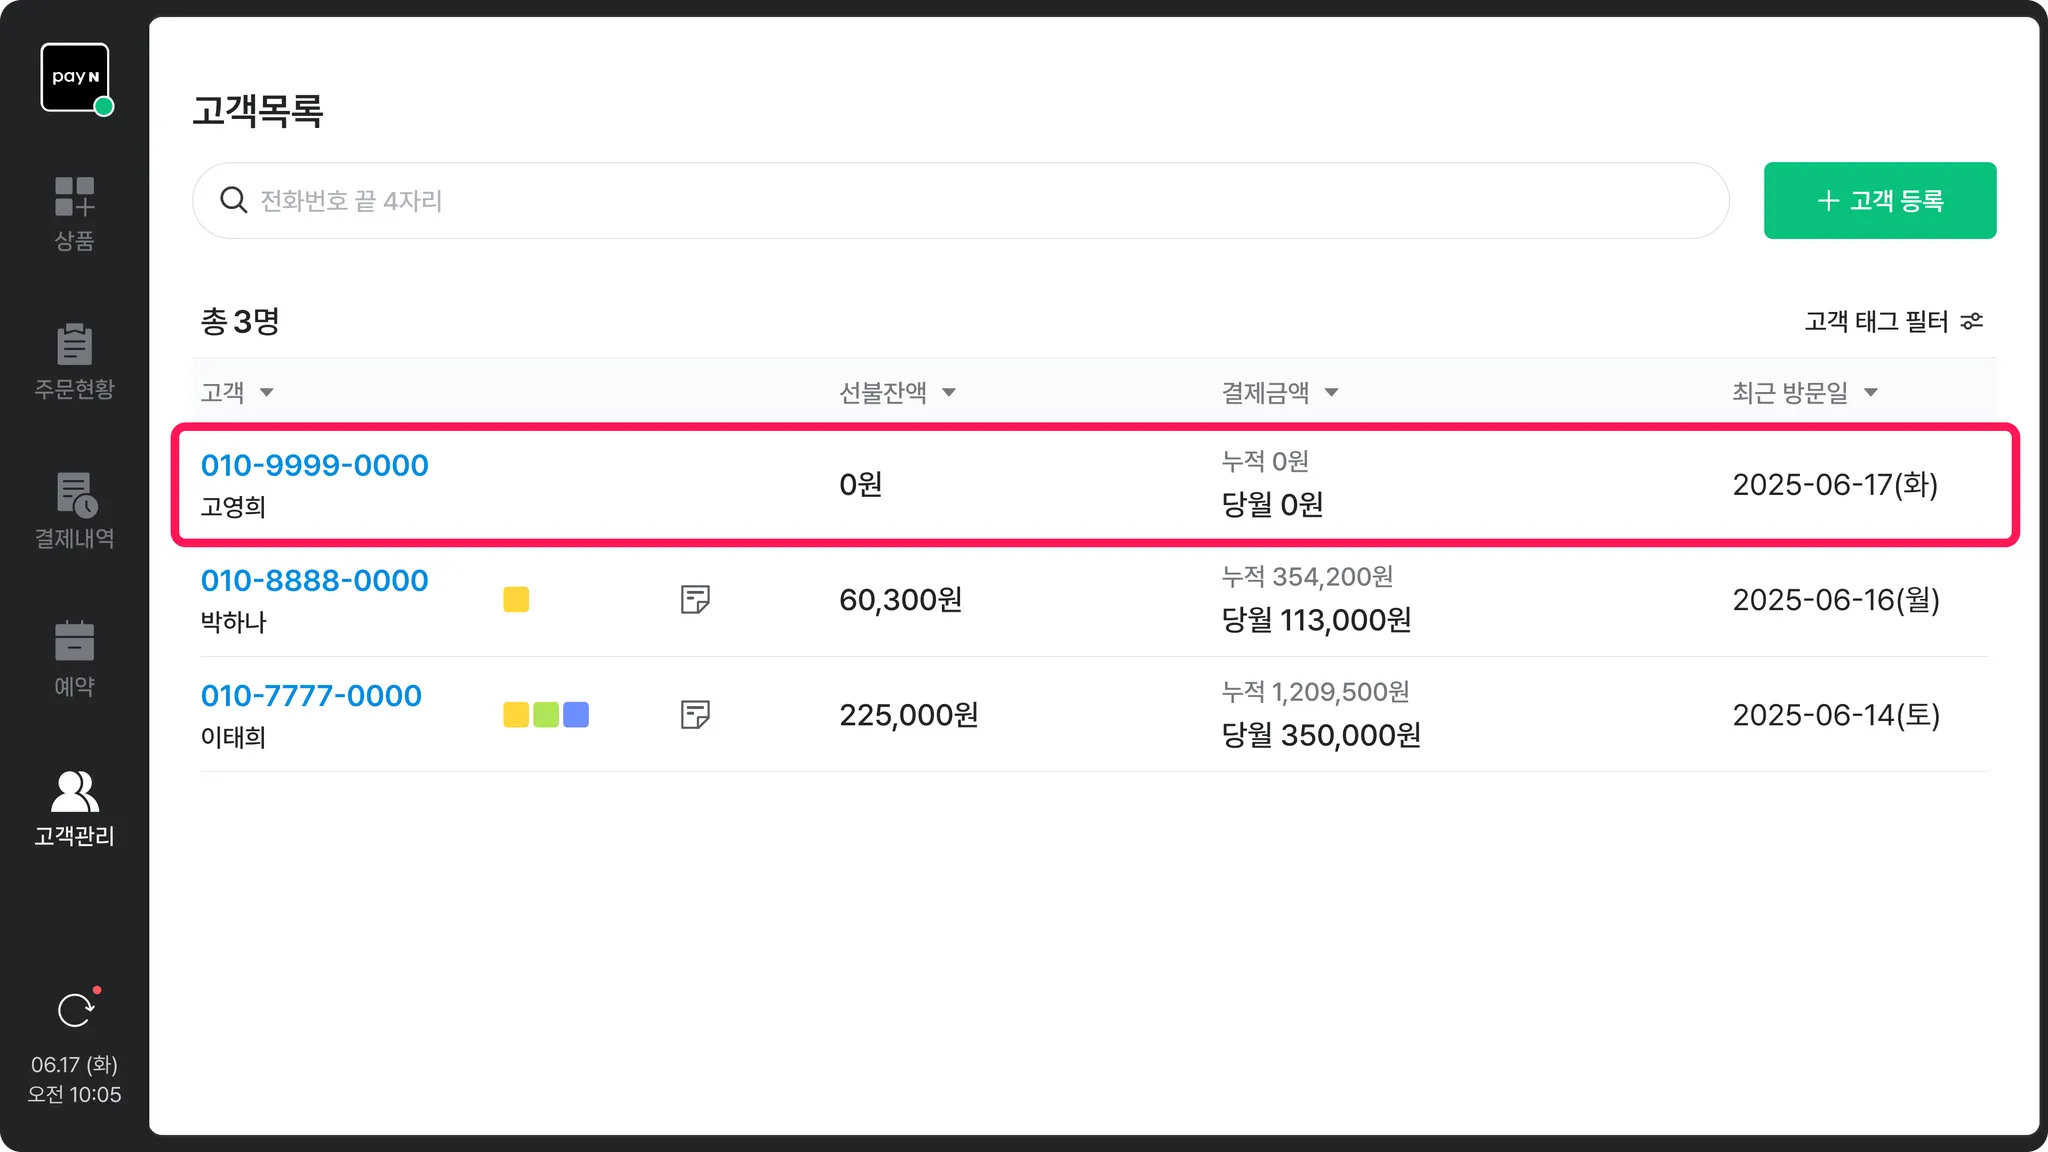This screenshot has height=1152, width=2048.
Task: Open the 결제내역 payment history section
Action: pos(74,510)
